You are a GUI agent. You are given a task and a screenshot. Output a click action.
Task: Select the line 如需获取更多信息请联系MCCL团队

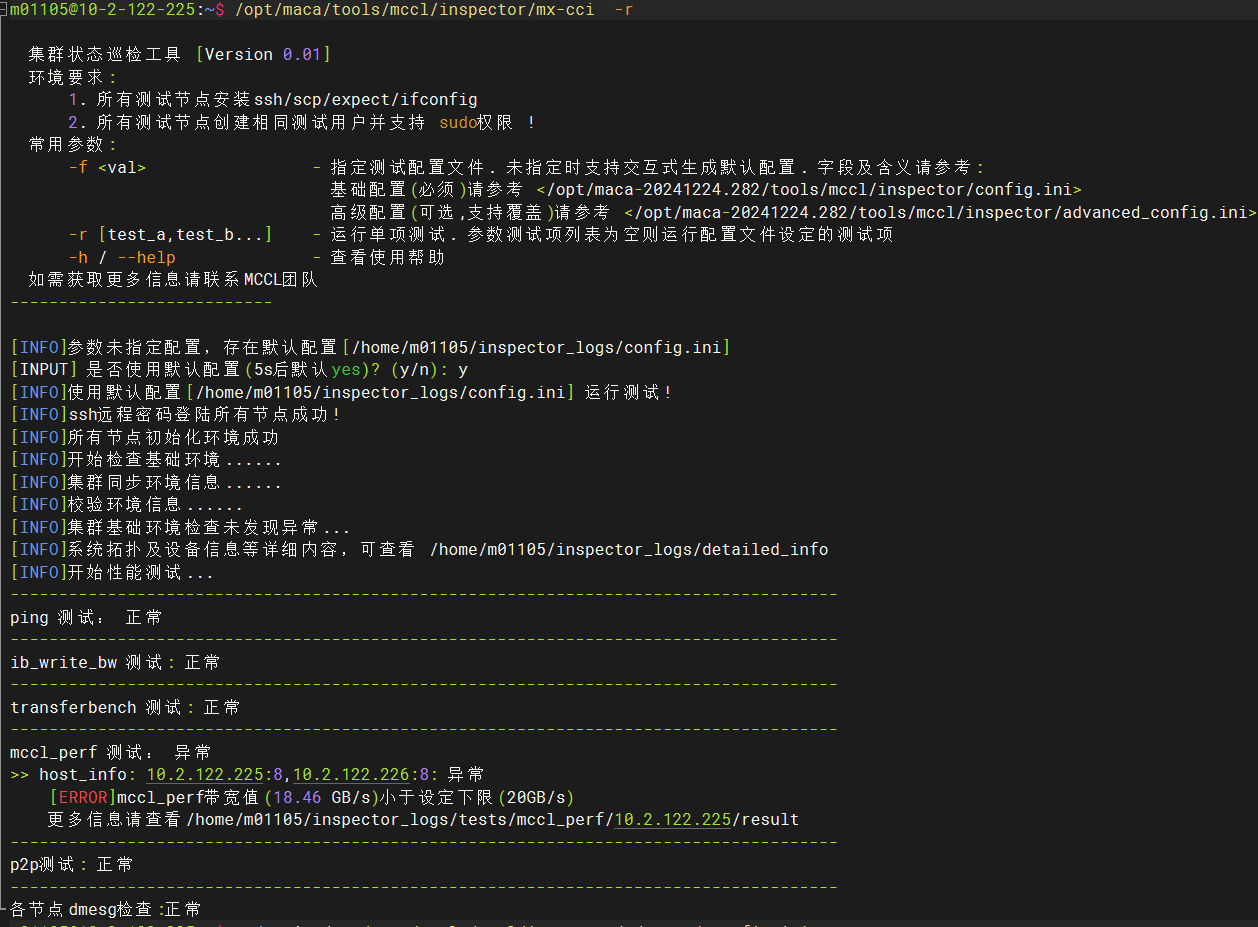point(173,280)
